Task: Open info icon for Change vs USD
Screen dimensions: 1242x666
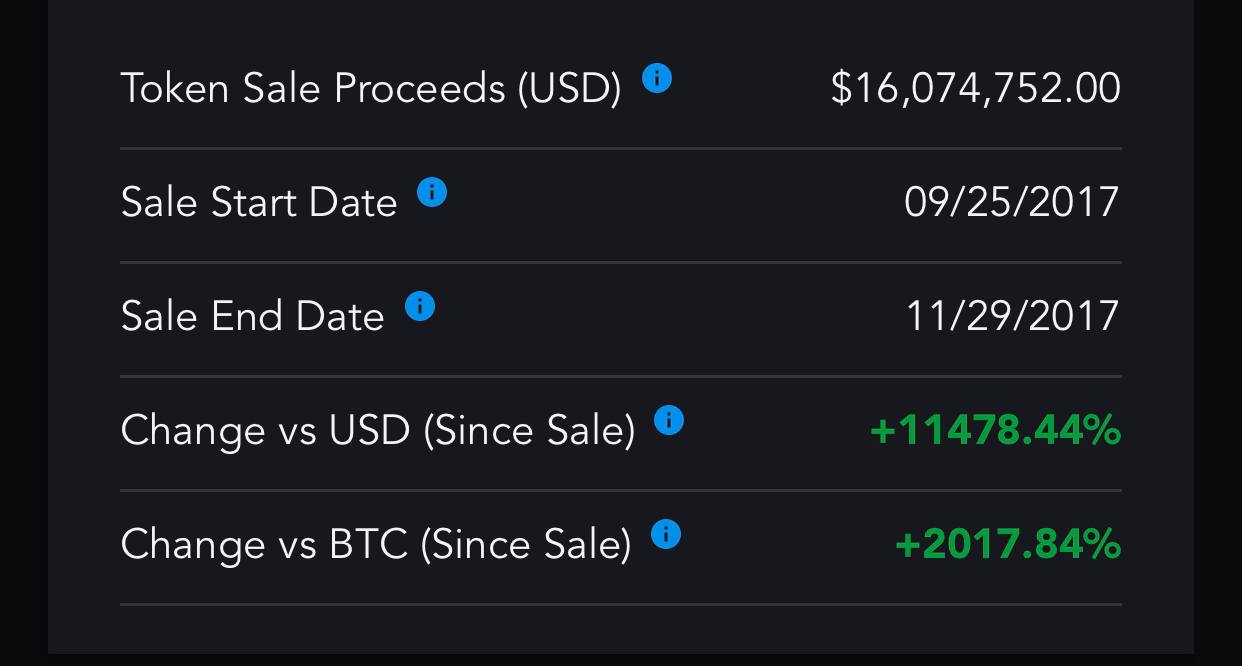Action: pos(668,420)
